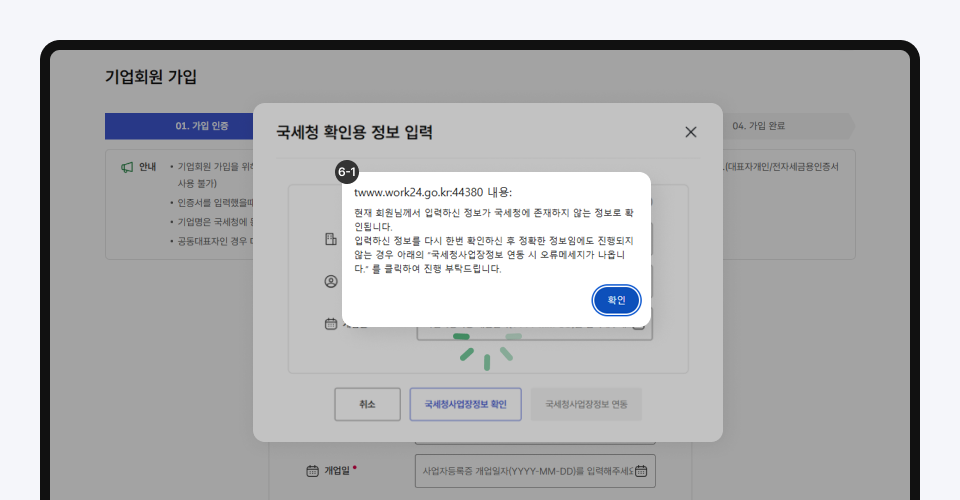Click the loading spinner in the dialog
This screenshot has height=500, width=960.
(x=486, y=346)
